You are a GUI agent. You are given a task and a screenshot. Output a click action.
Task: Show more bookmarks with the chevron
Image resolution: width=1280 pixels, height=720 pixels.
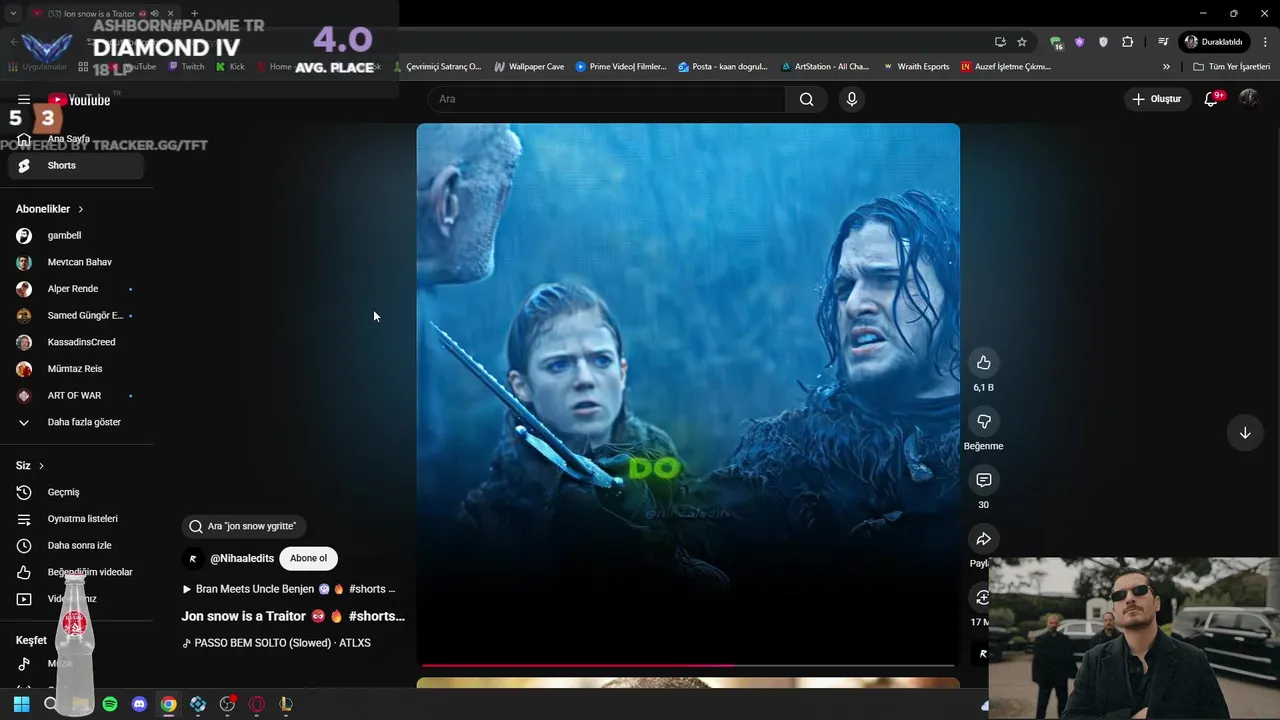[x=1166, y=67]
